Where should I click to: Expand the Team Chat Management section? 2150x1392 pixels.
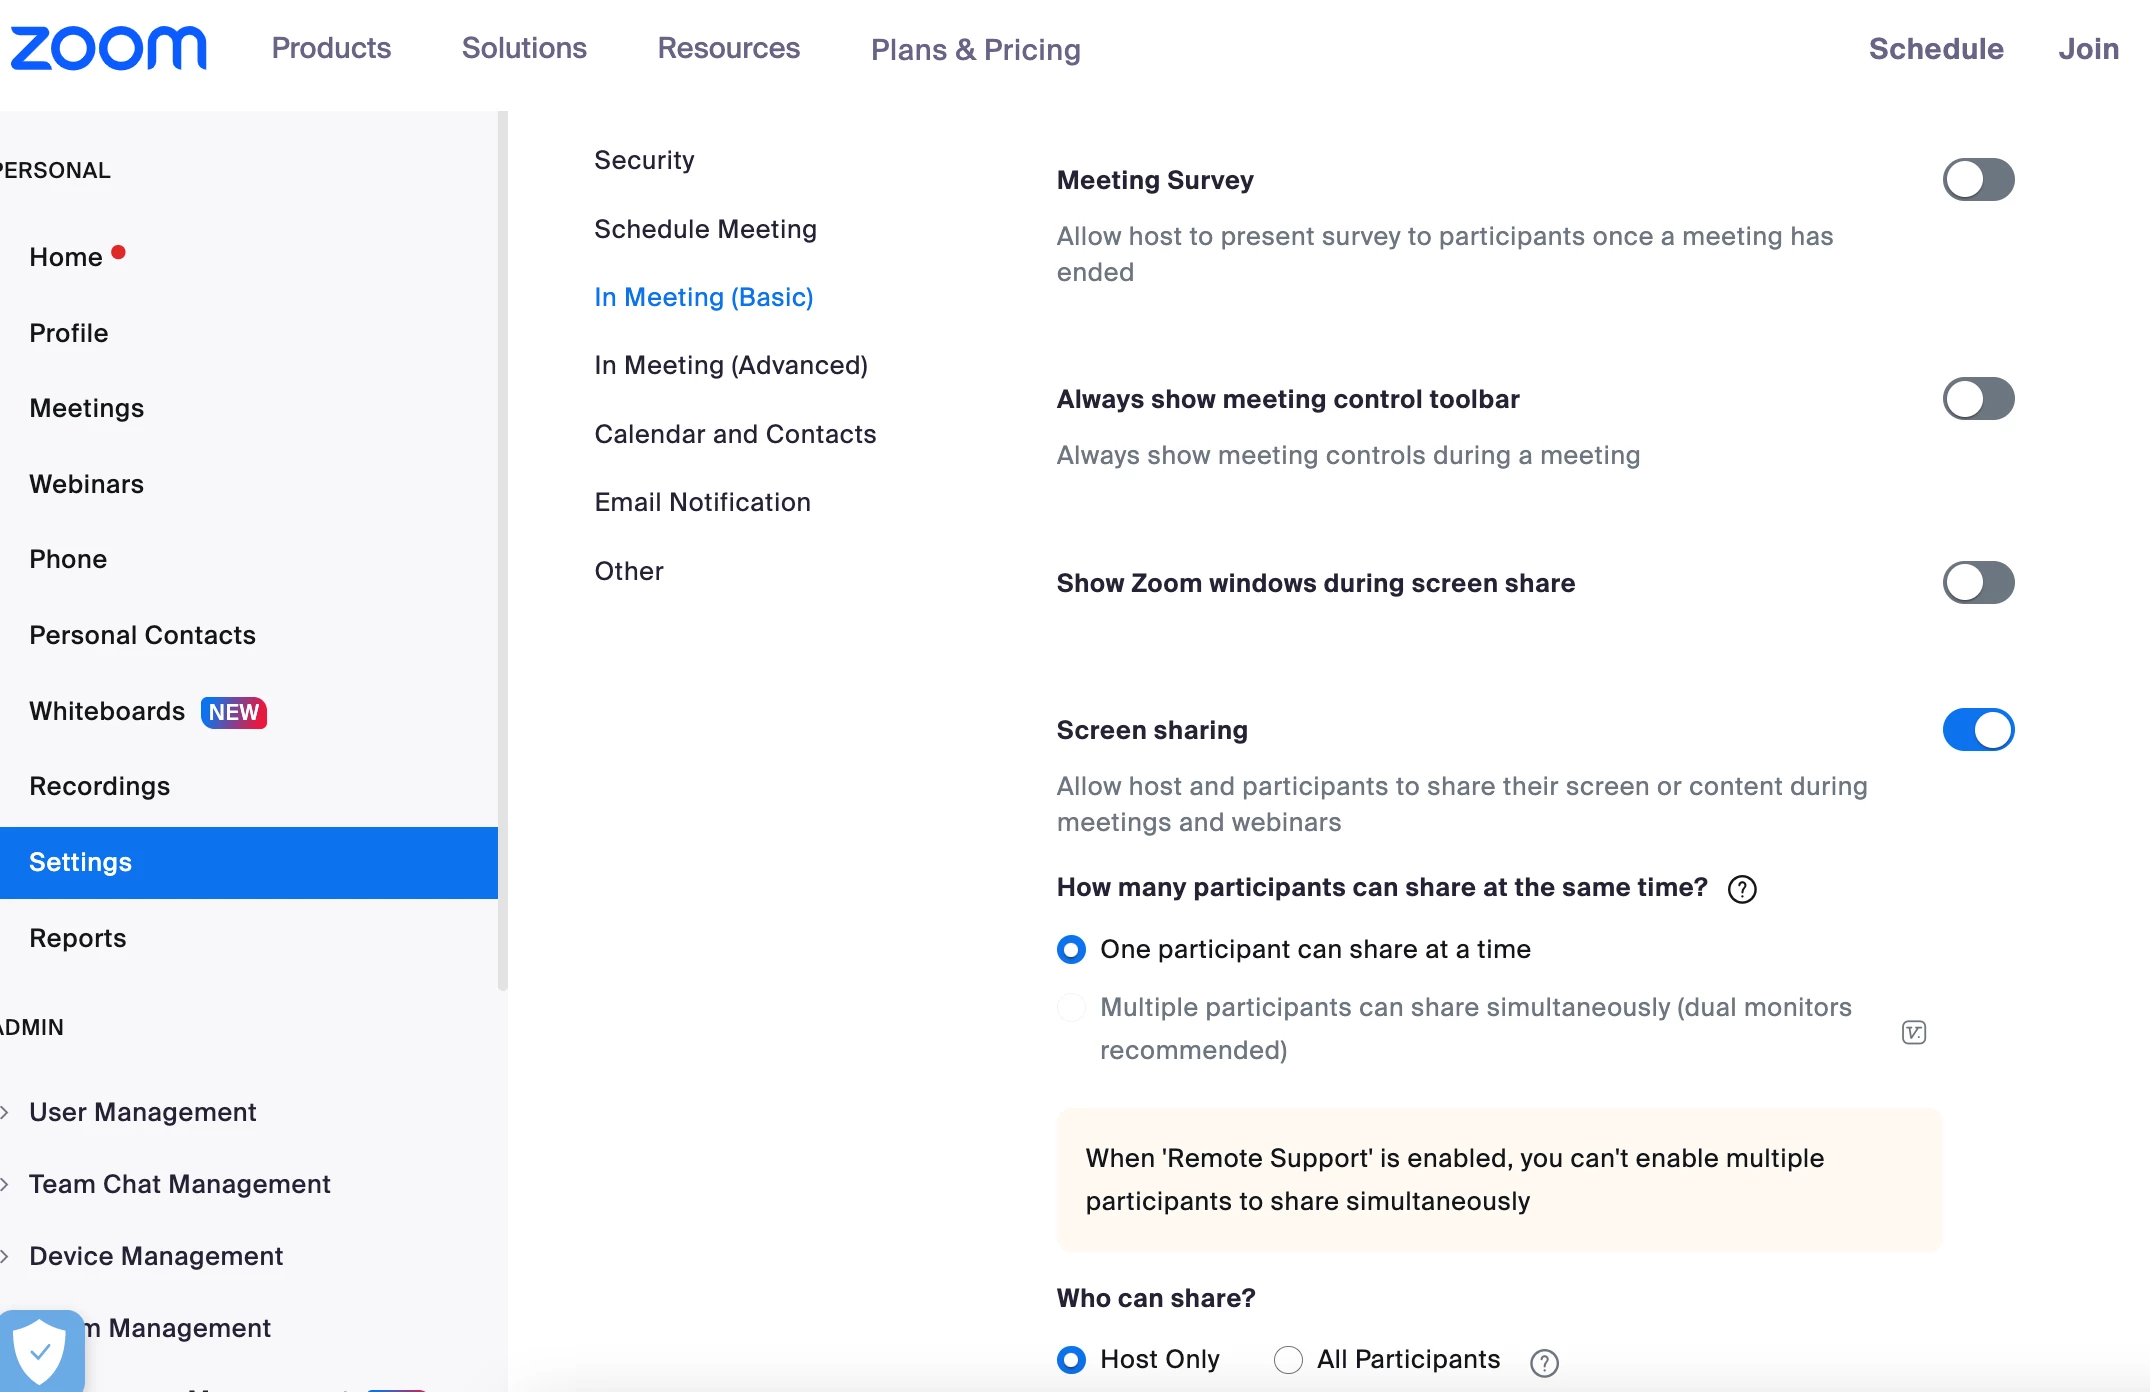click(x=179, y=1184)
